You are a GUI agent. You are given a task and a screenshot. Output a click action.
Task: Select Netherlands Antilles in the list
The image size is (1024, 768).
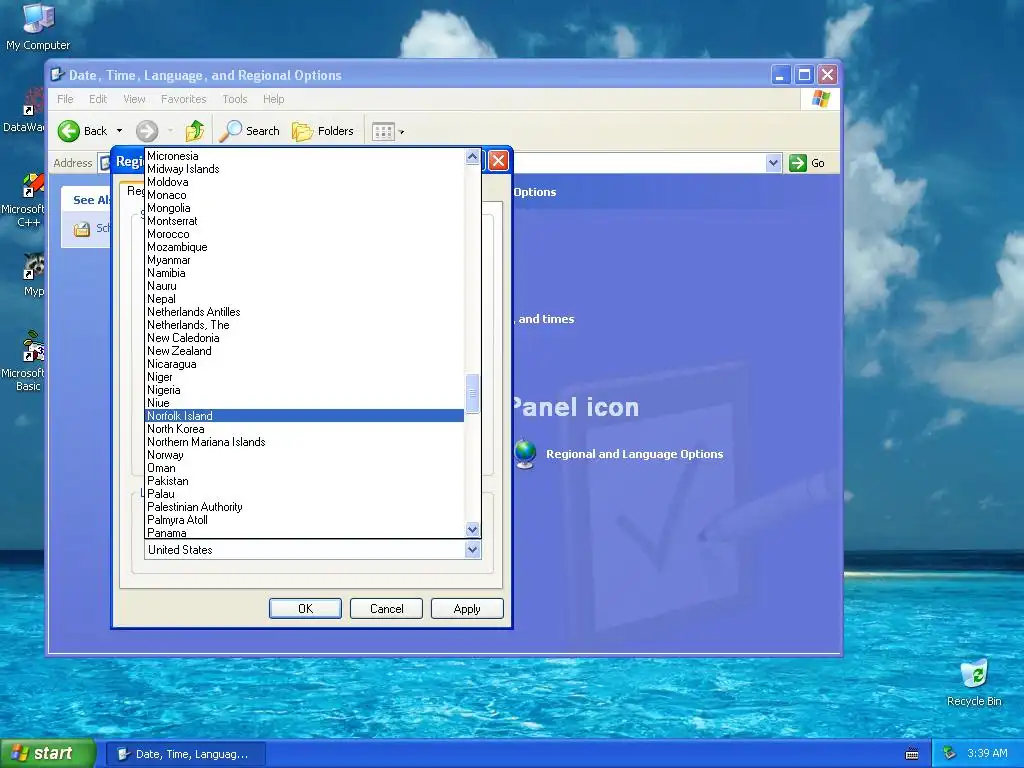tap(304, 312)
